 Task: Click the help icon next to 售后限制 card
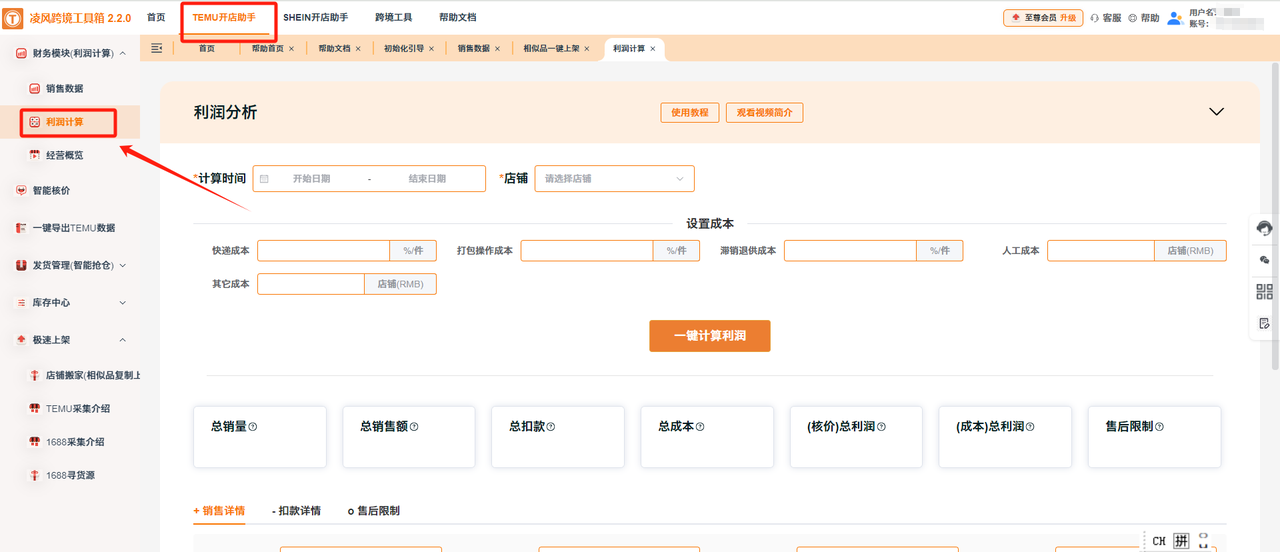click(x=1159, y=427)
